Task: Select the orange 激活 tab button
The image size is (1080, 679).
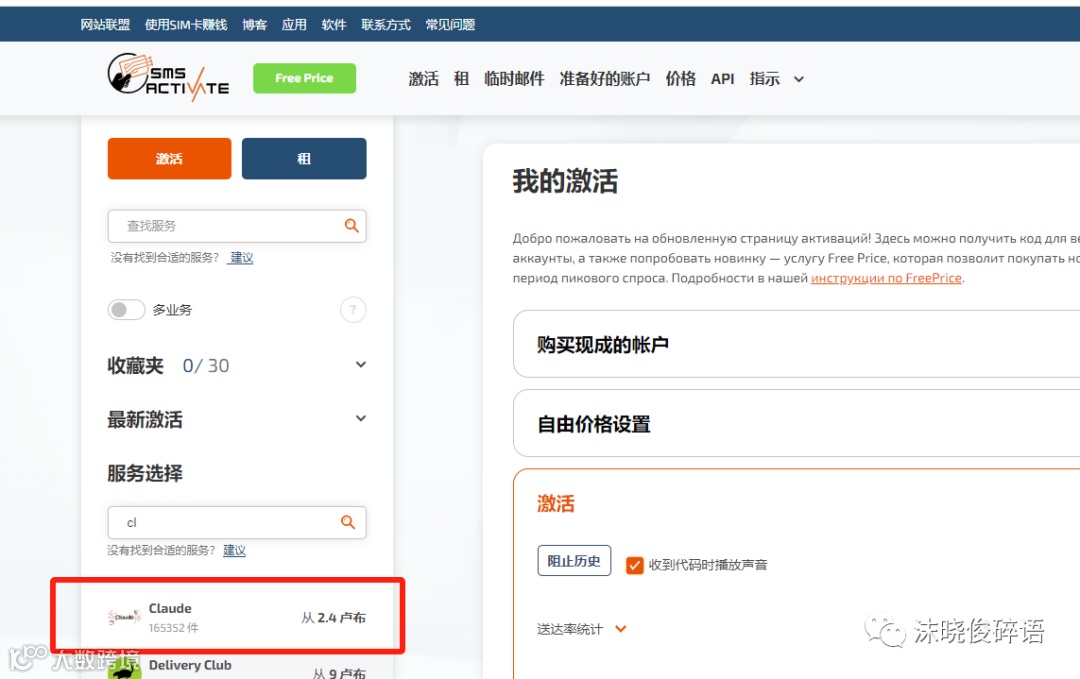Action: tap(169, 158)
